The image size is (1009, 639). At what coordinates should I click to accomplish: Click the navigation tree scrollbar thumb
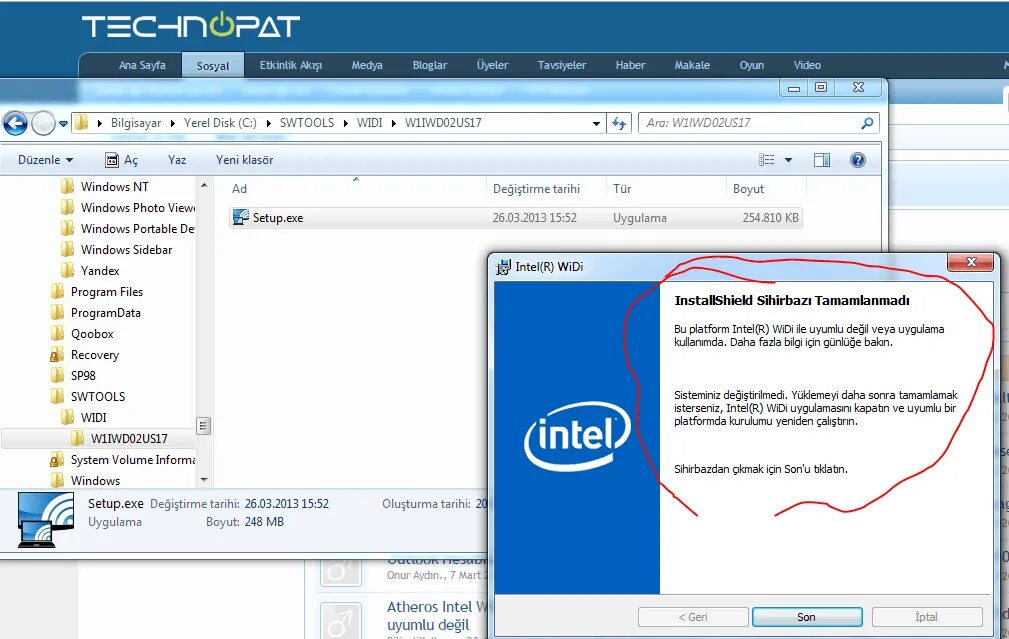tap(203, 425)
